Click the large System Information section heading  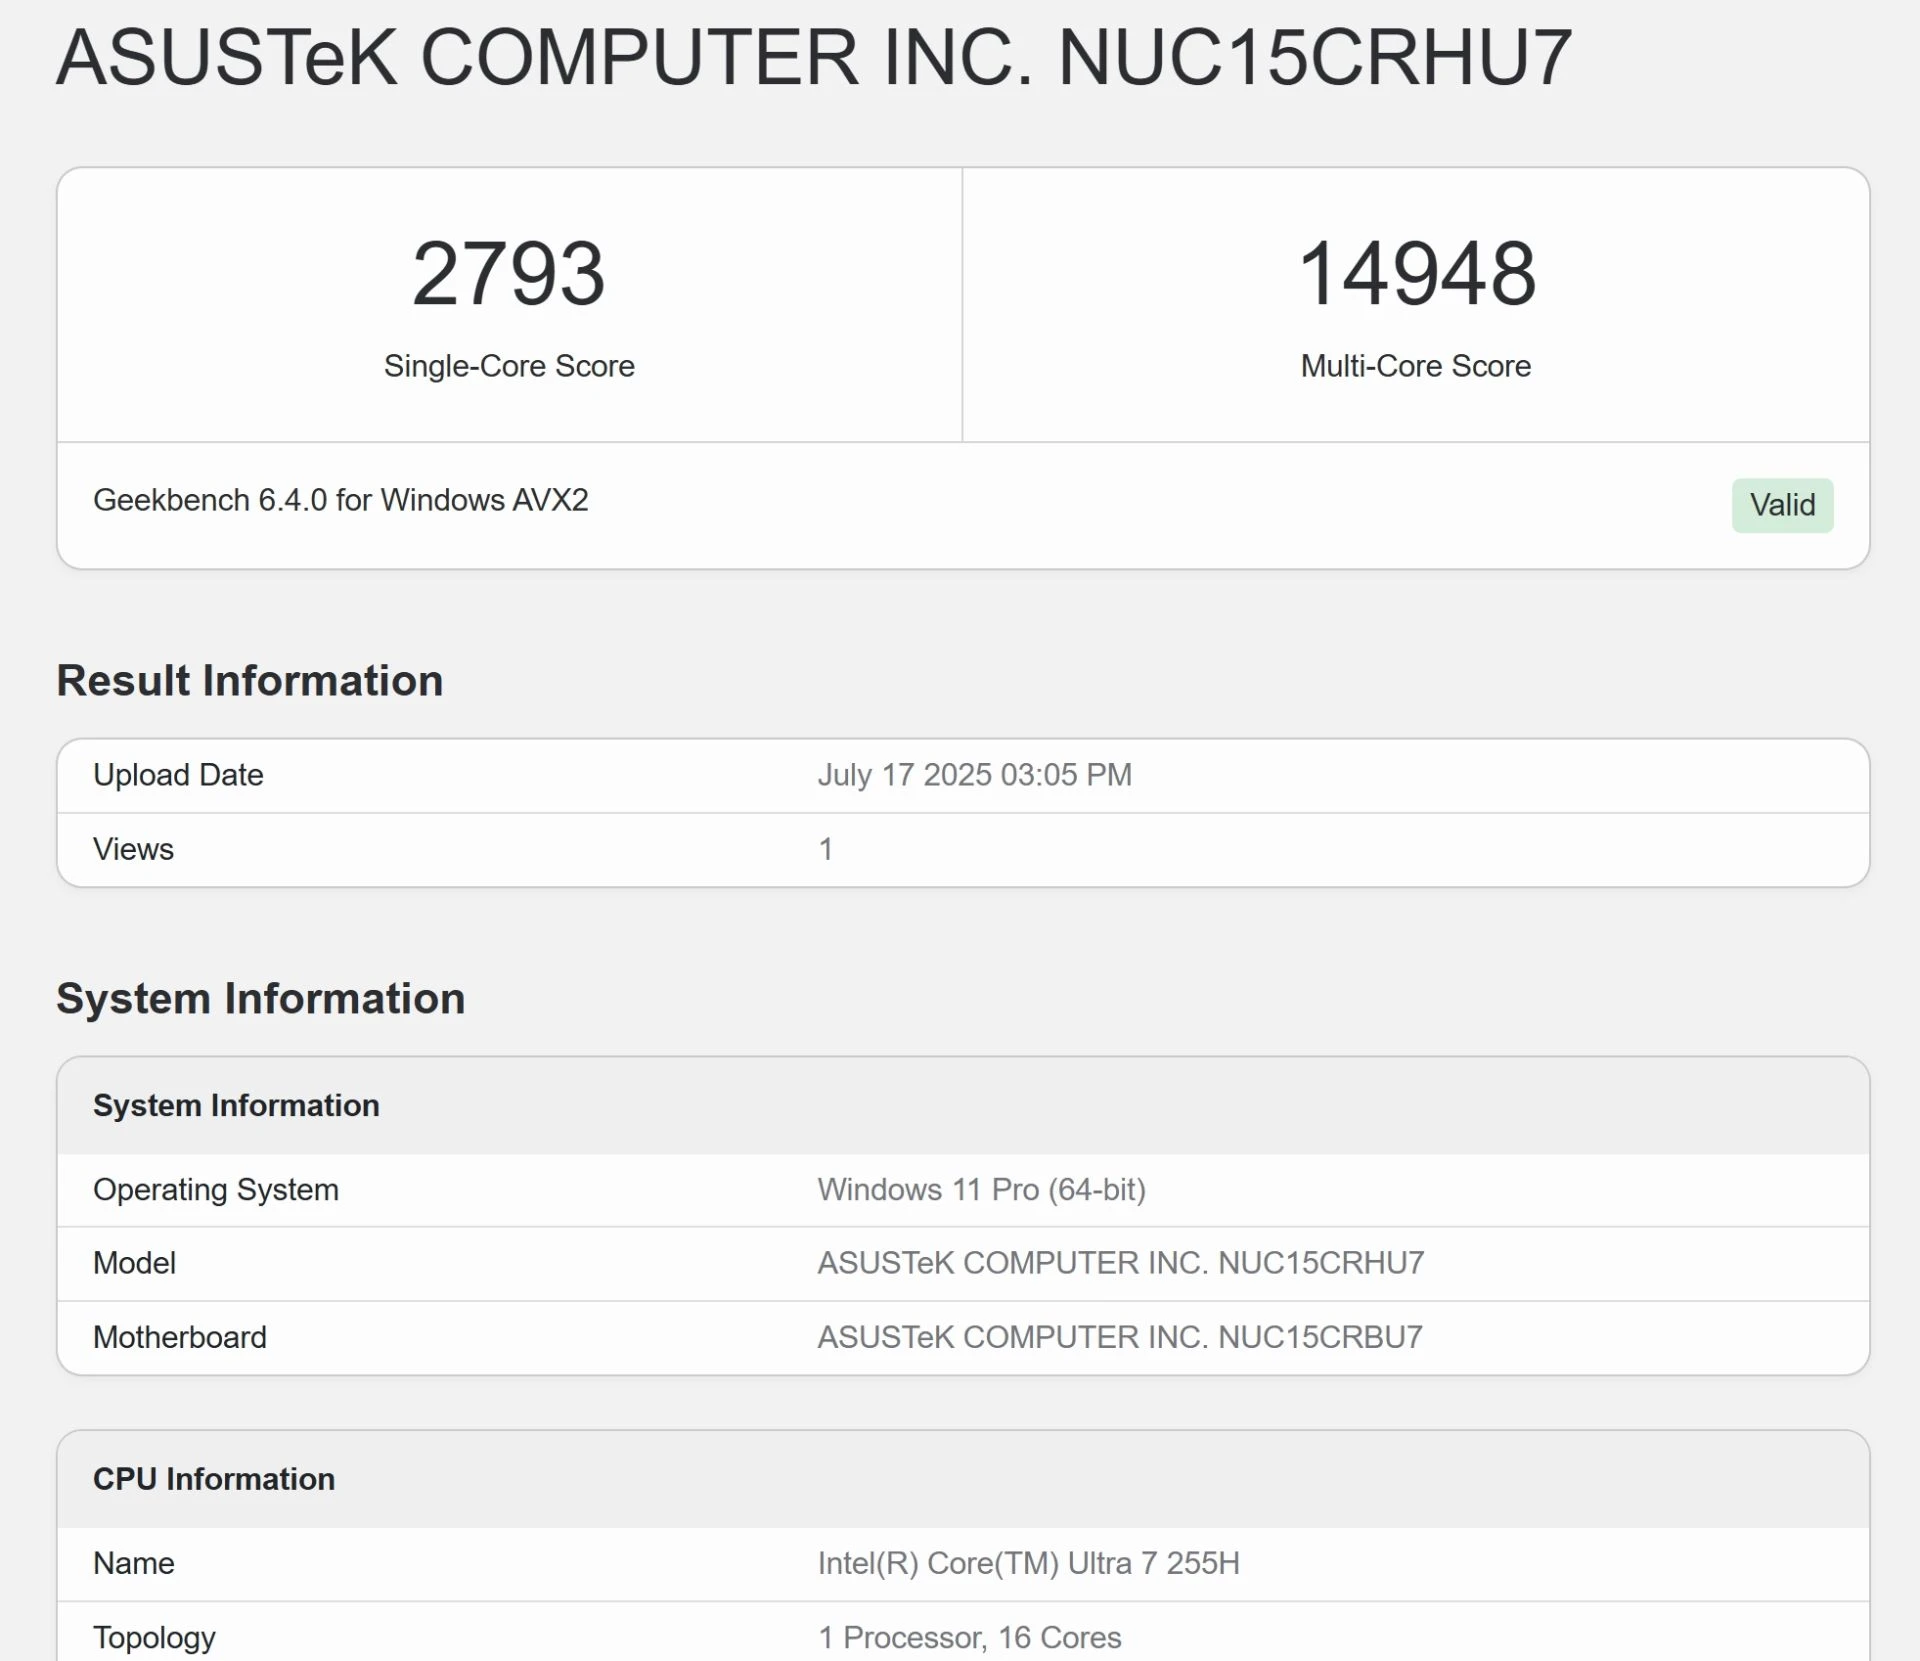261,999
